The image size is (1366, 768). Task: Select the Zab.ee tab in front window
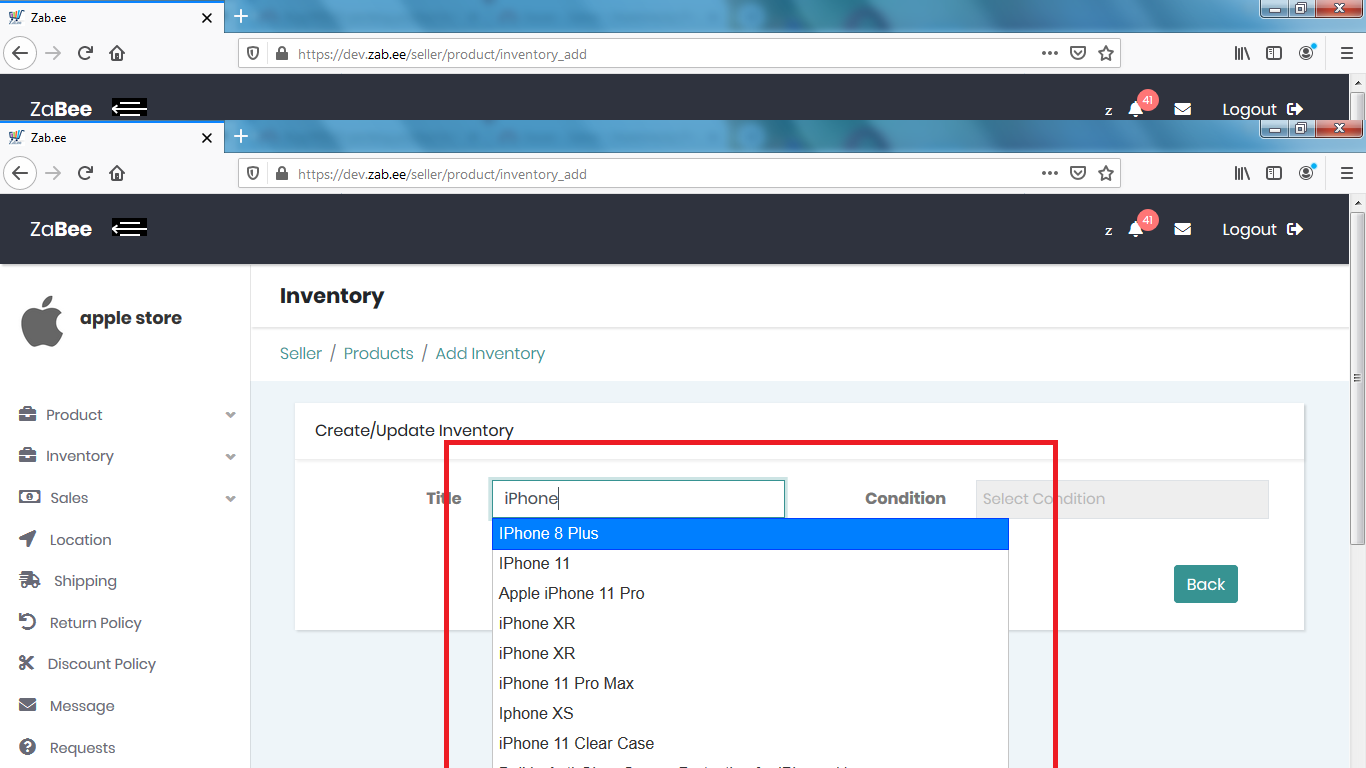[110, 137]
